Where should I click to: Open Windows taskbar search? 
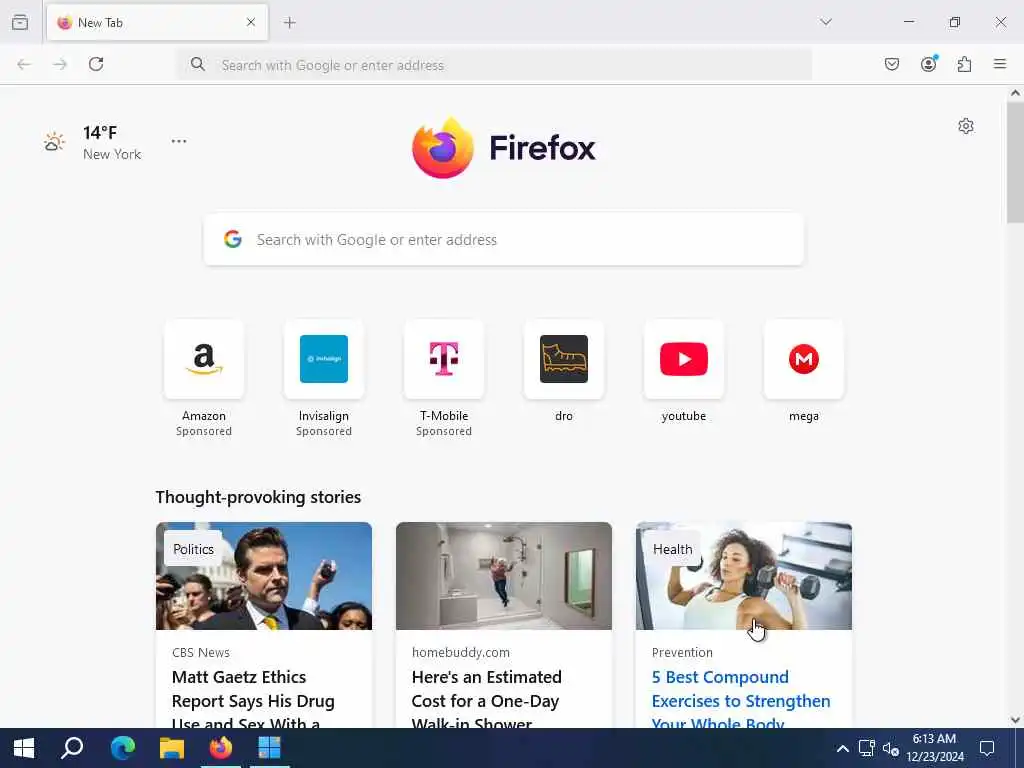pos(72,748)
